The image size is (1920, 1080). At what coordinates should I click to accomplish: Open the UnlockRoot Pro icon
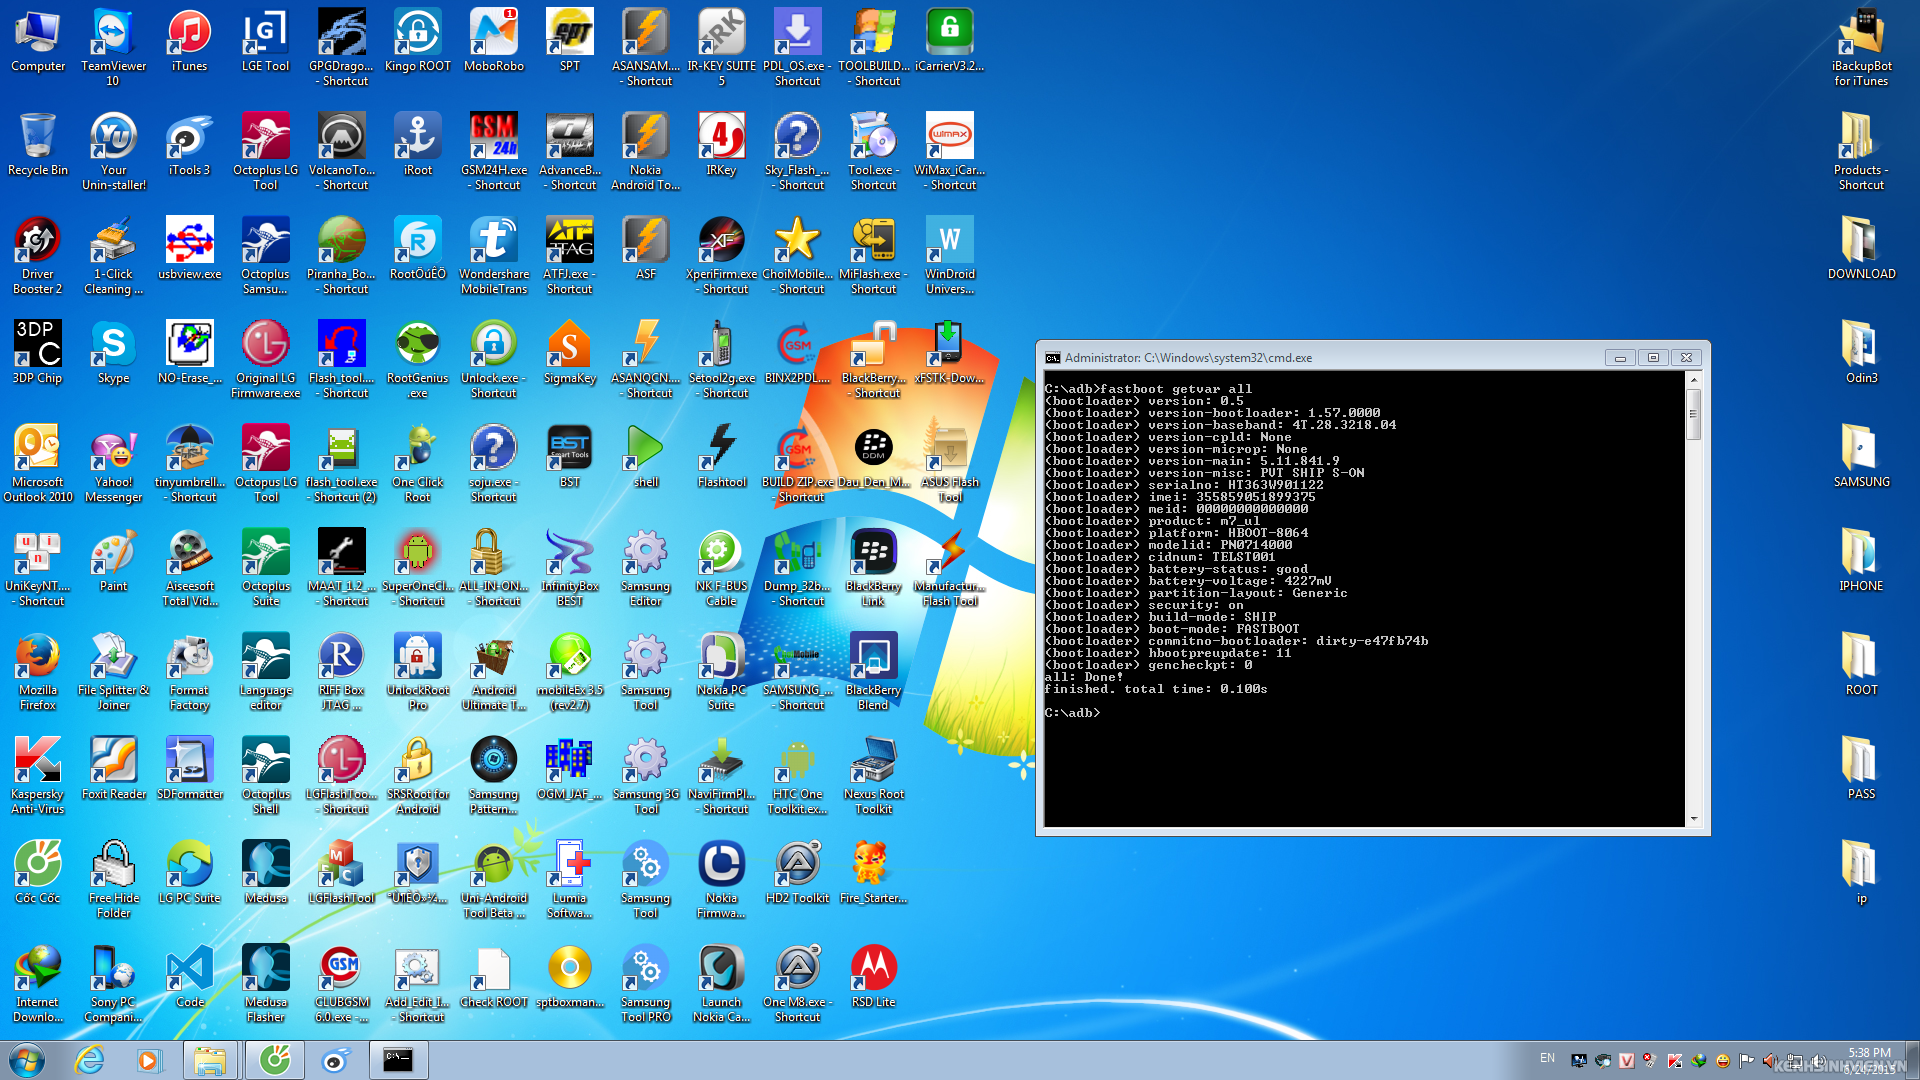(x=418, y=671)
